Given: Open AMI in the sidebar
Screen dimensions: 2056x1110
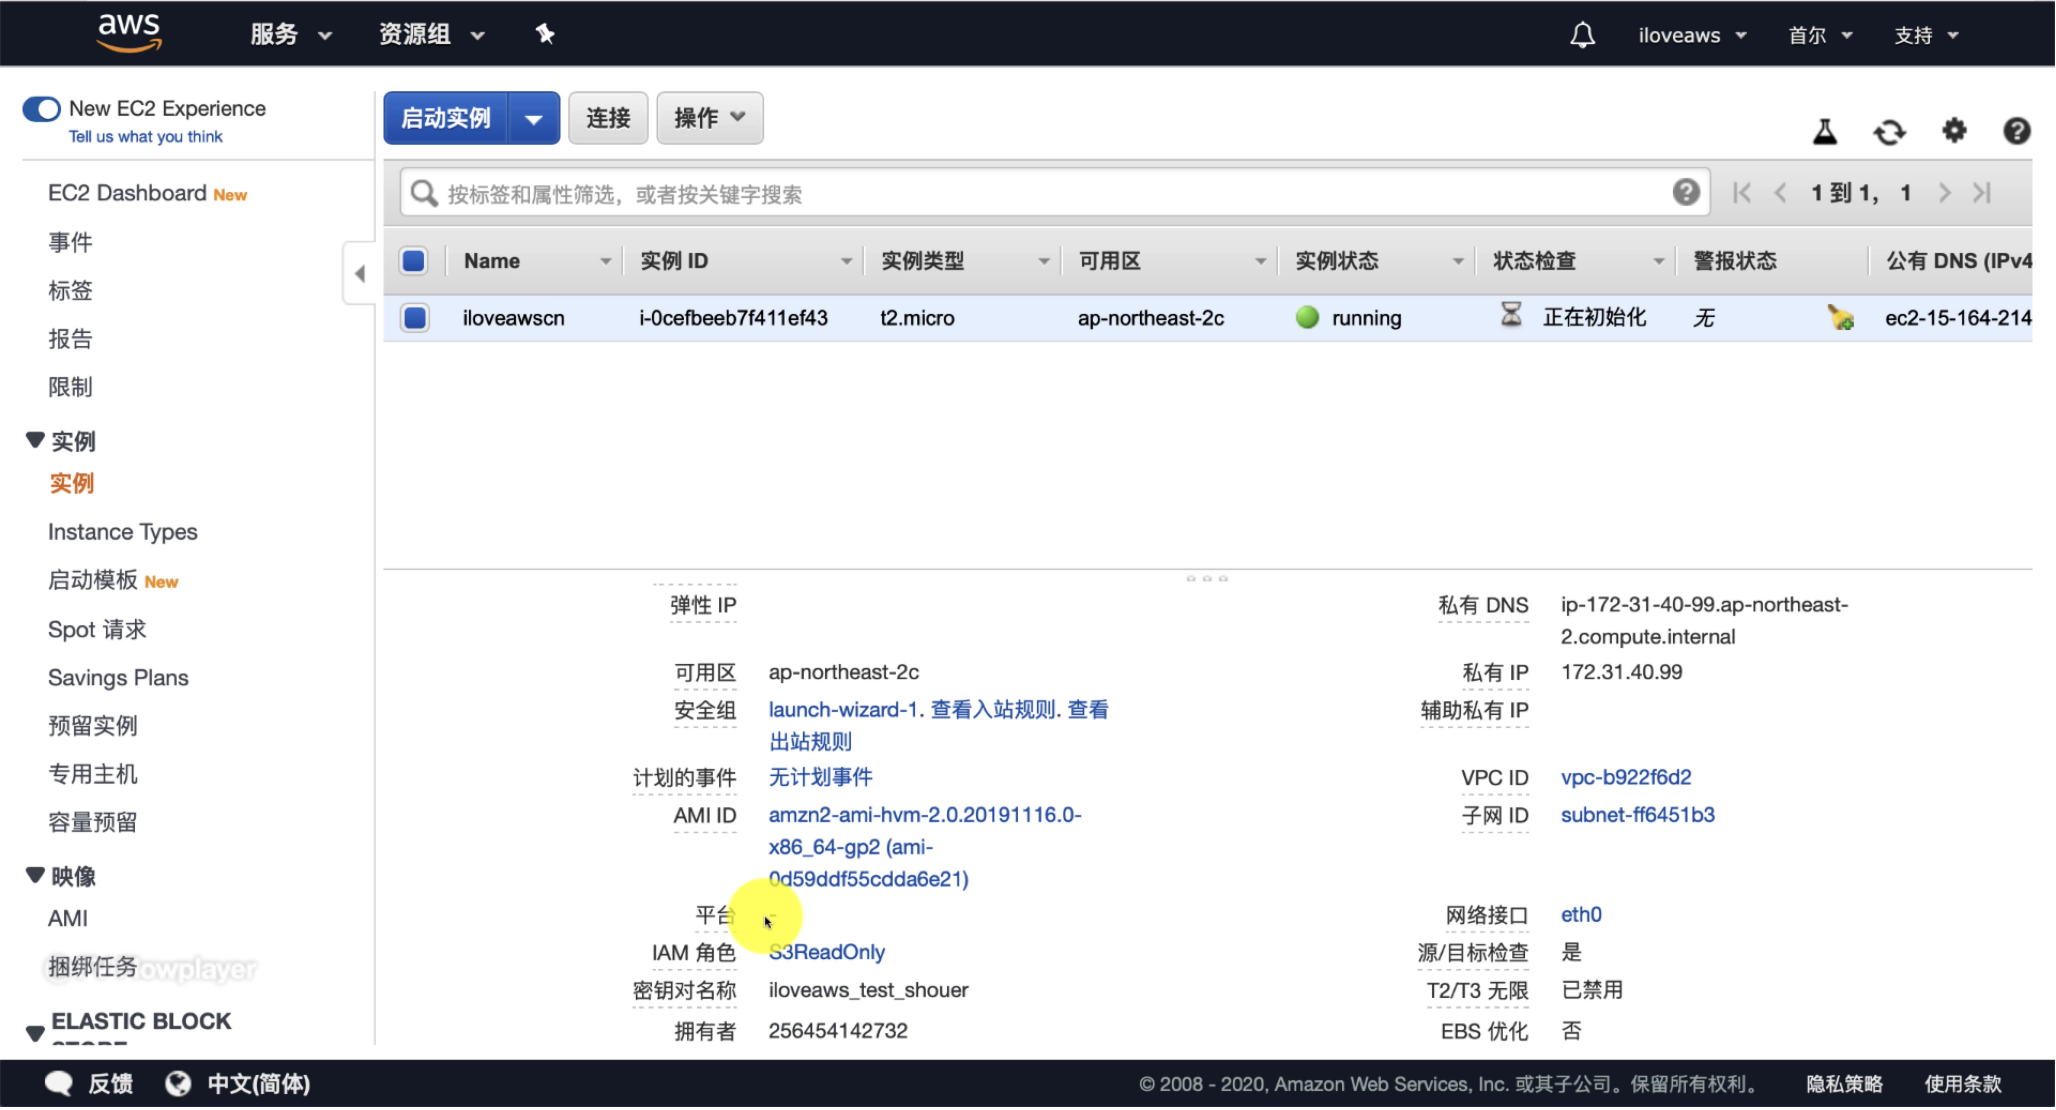Looking at the screenshot, I should [68, 918].
